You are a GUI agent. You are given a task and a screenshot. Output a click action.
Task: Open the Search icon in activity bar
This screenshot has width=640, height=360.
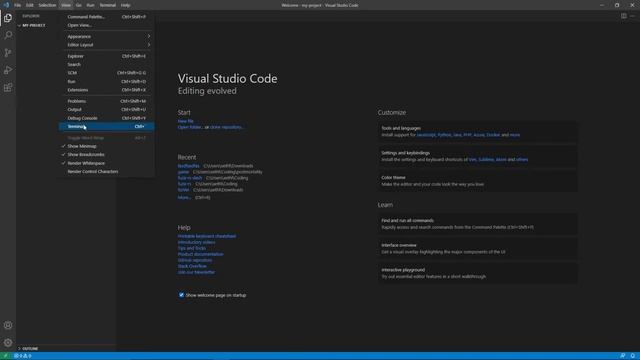coord(8,36)
